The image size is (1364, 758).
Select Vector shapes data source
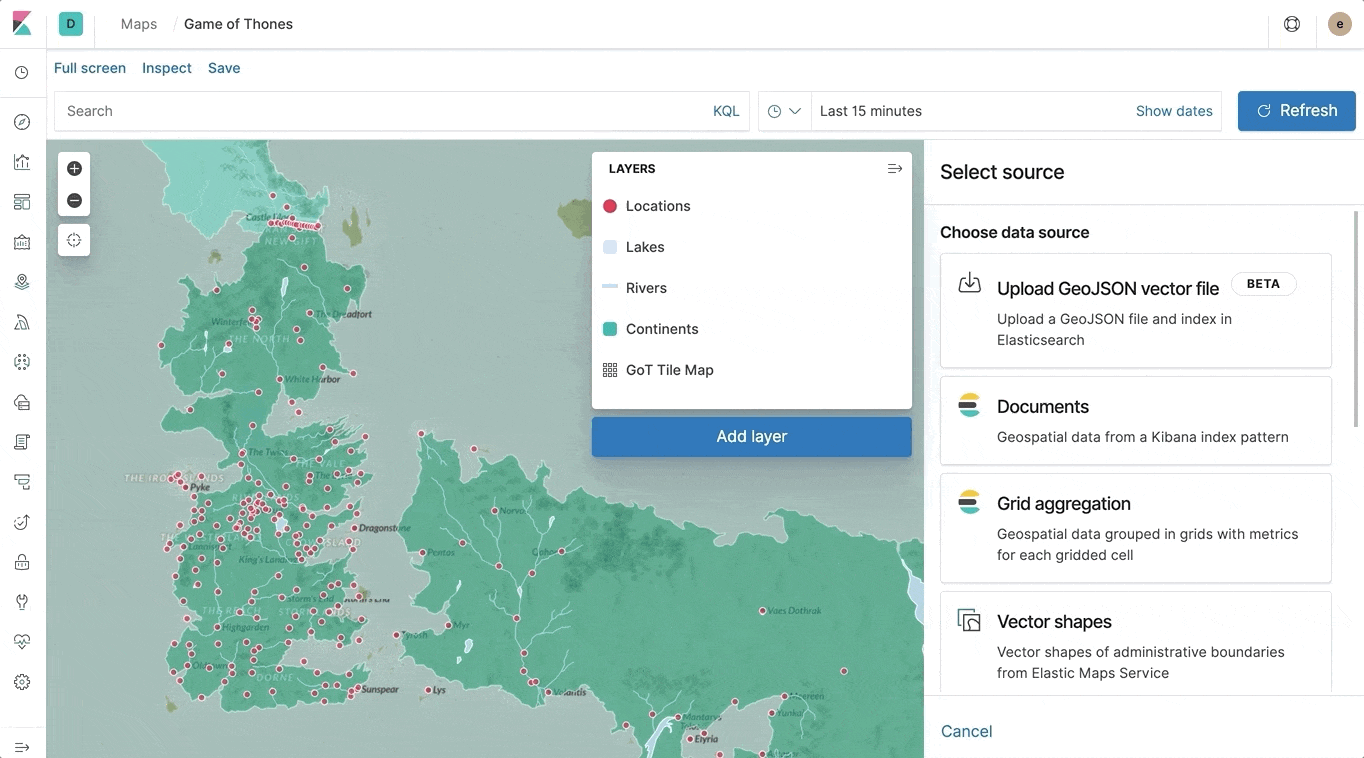point(1136,642)
